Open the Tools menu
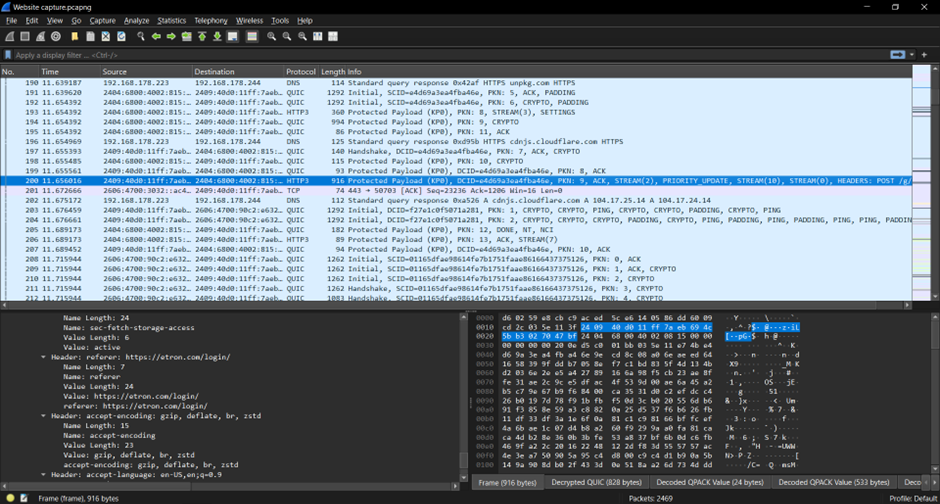The height and width of the screenshot is (504, 940). point(280,20)
